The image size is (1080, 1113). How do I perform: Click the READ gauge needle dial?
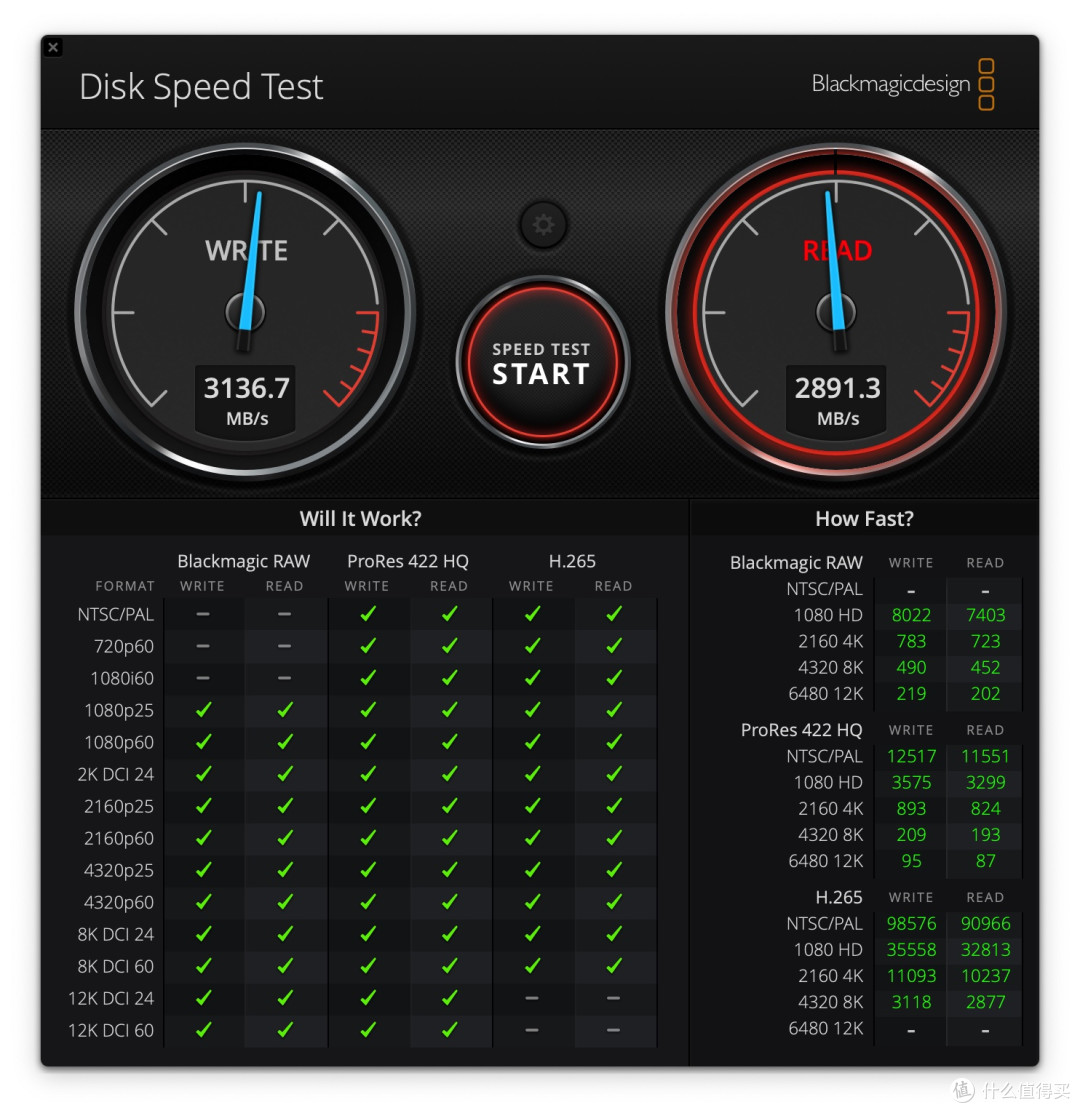pyautogui.click(x=836, y=312)
